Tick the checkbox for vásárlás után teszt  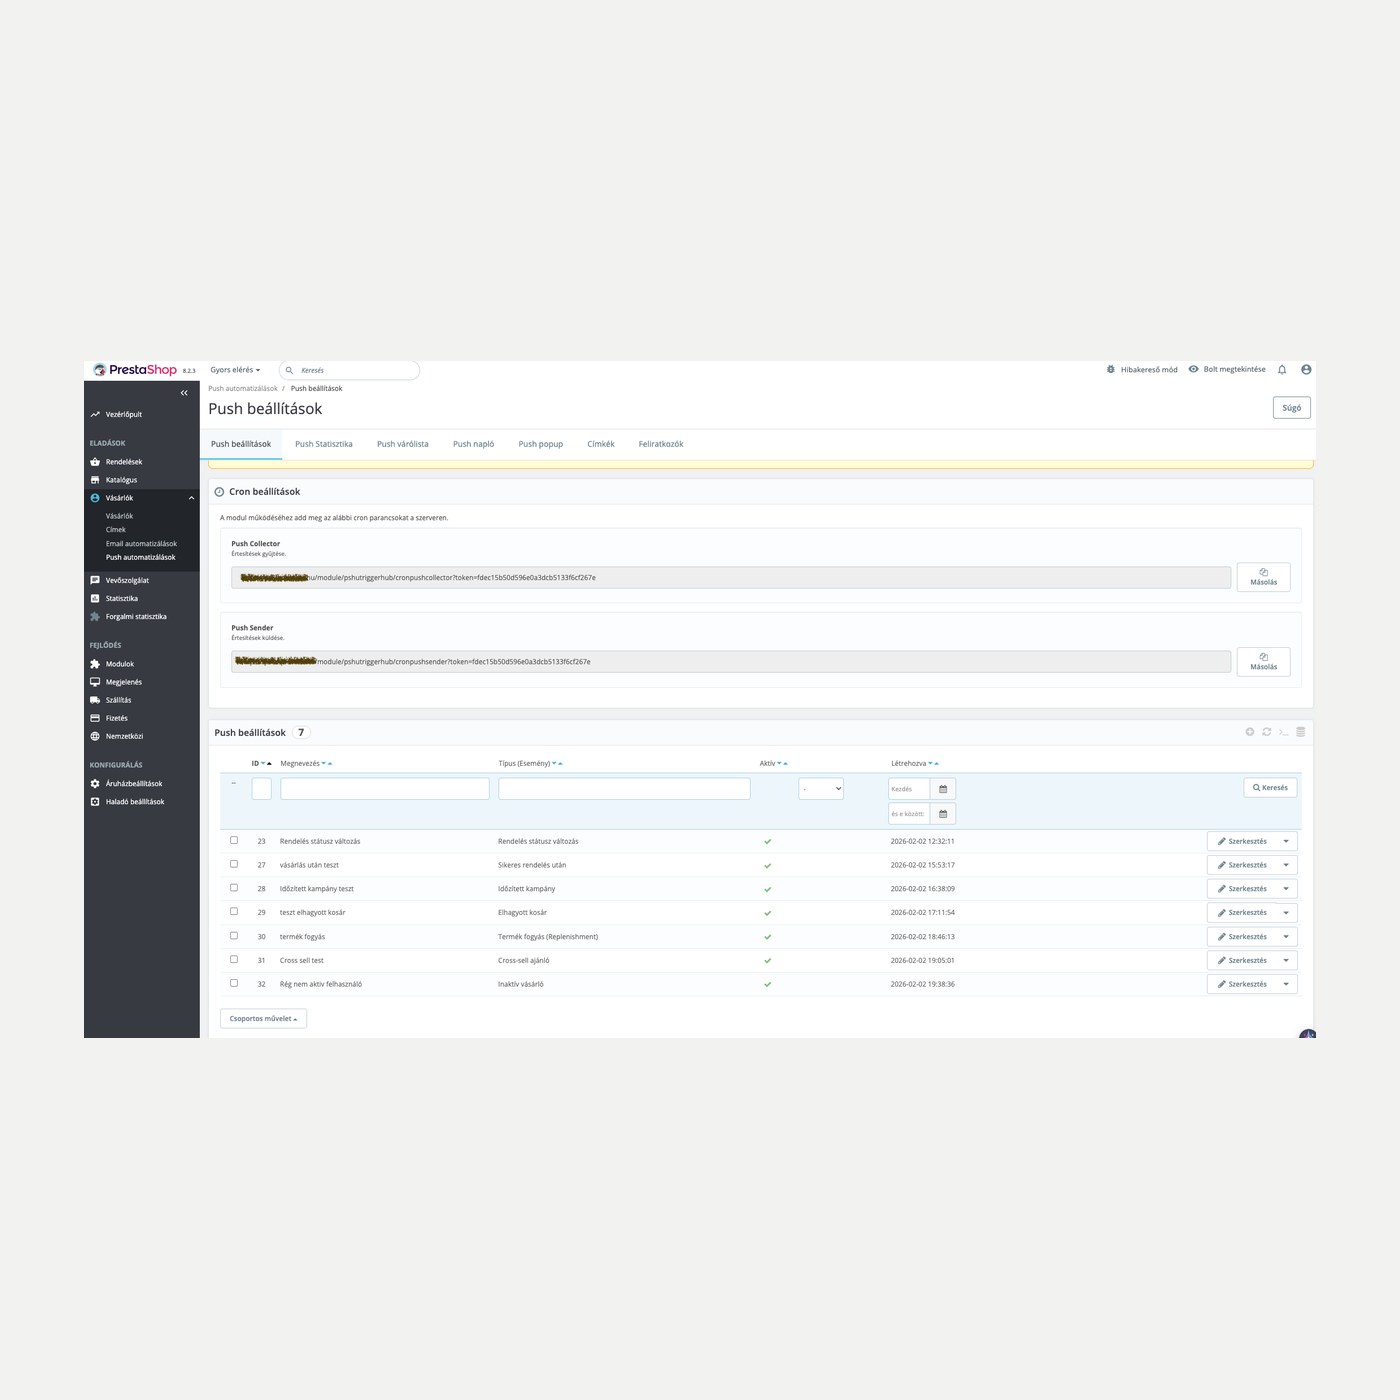point(234,864)
